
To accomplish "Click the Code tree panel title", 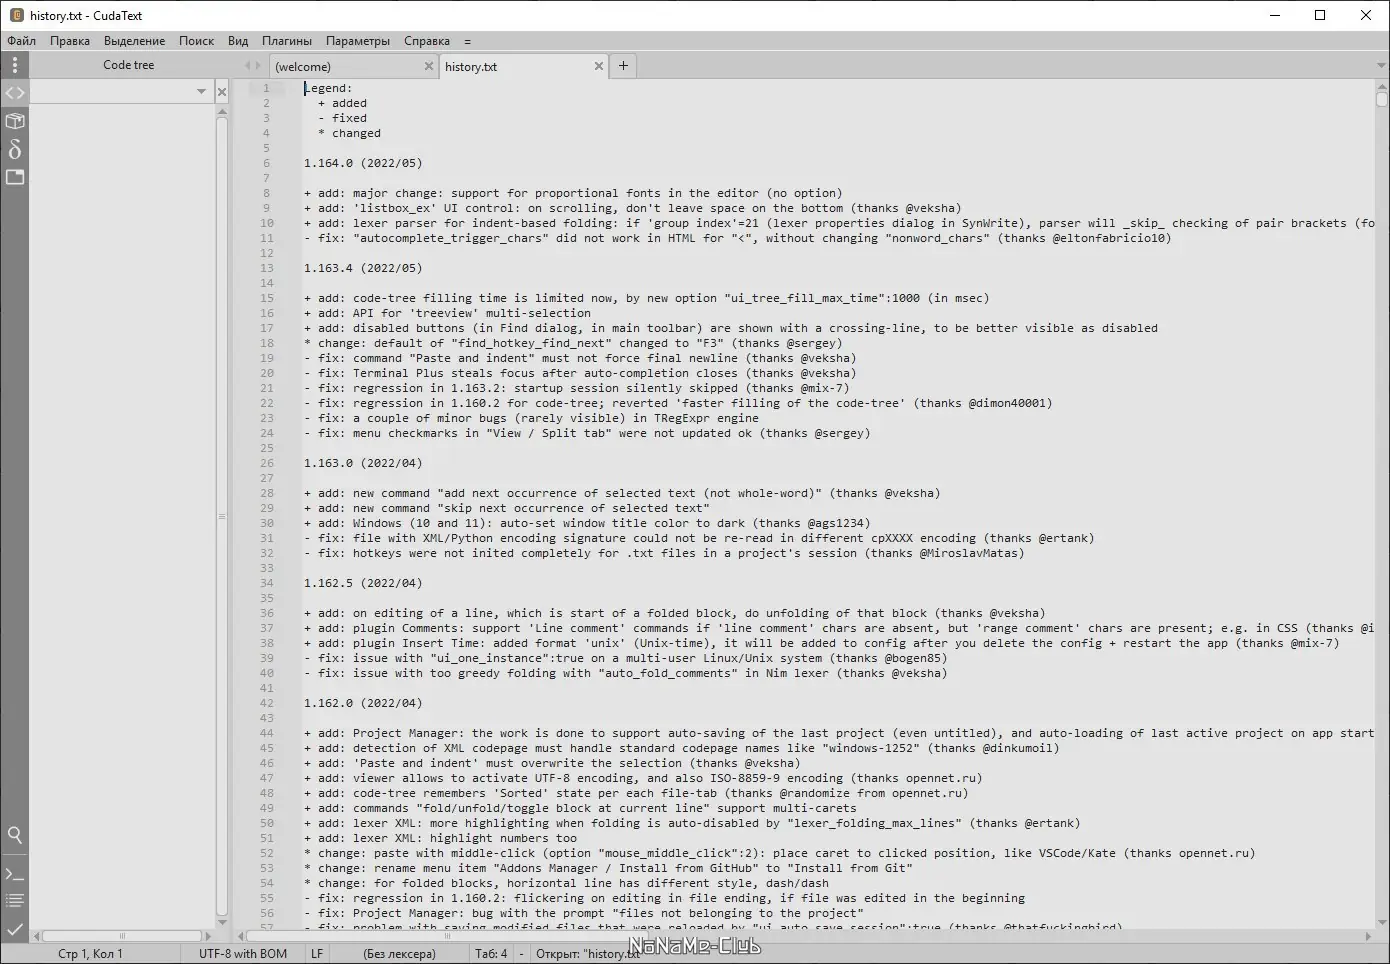I will 129,65.
